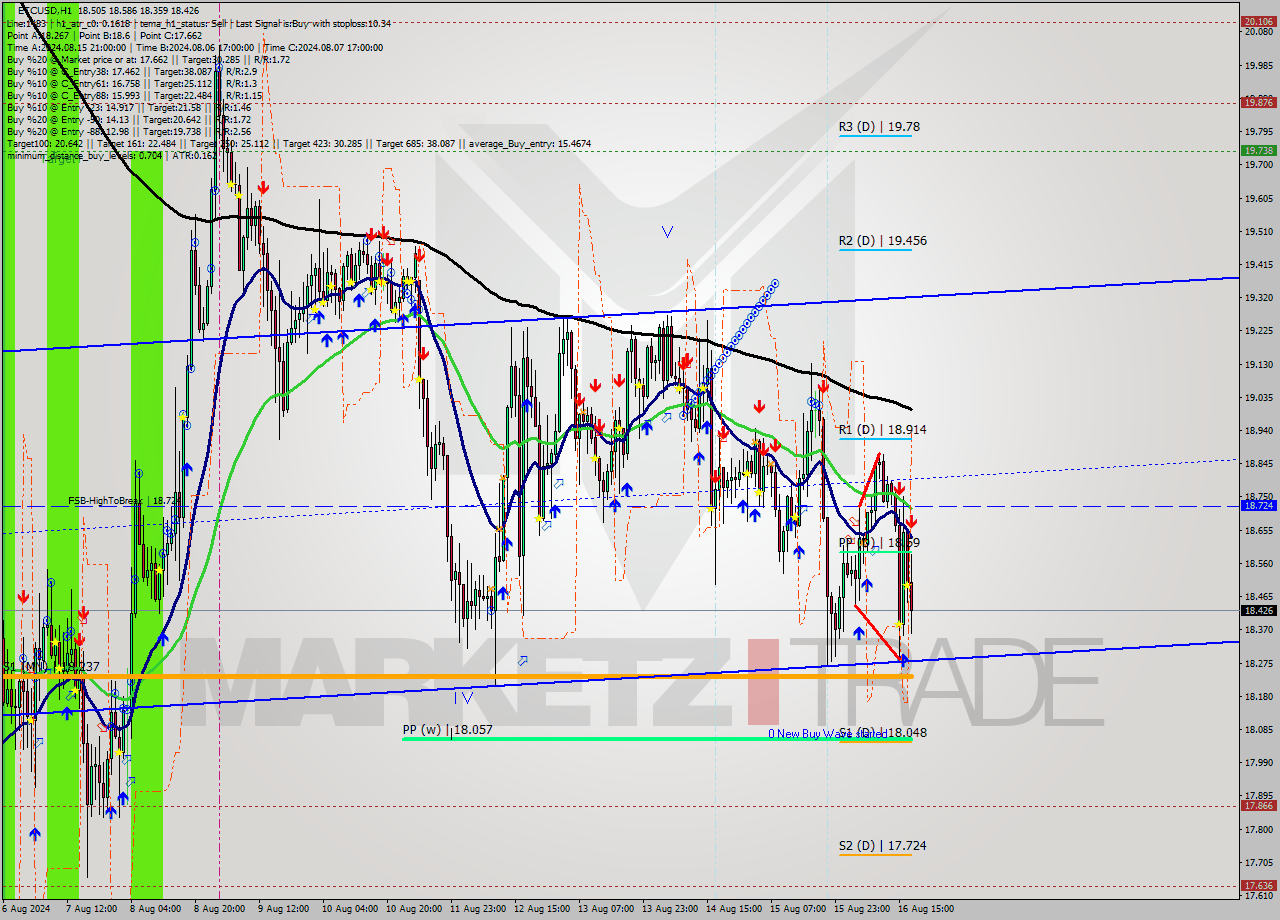Click the '6 Aug 2024' date on time axis

coord(25,909)
